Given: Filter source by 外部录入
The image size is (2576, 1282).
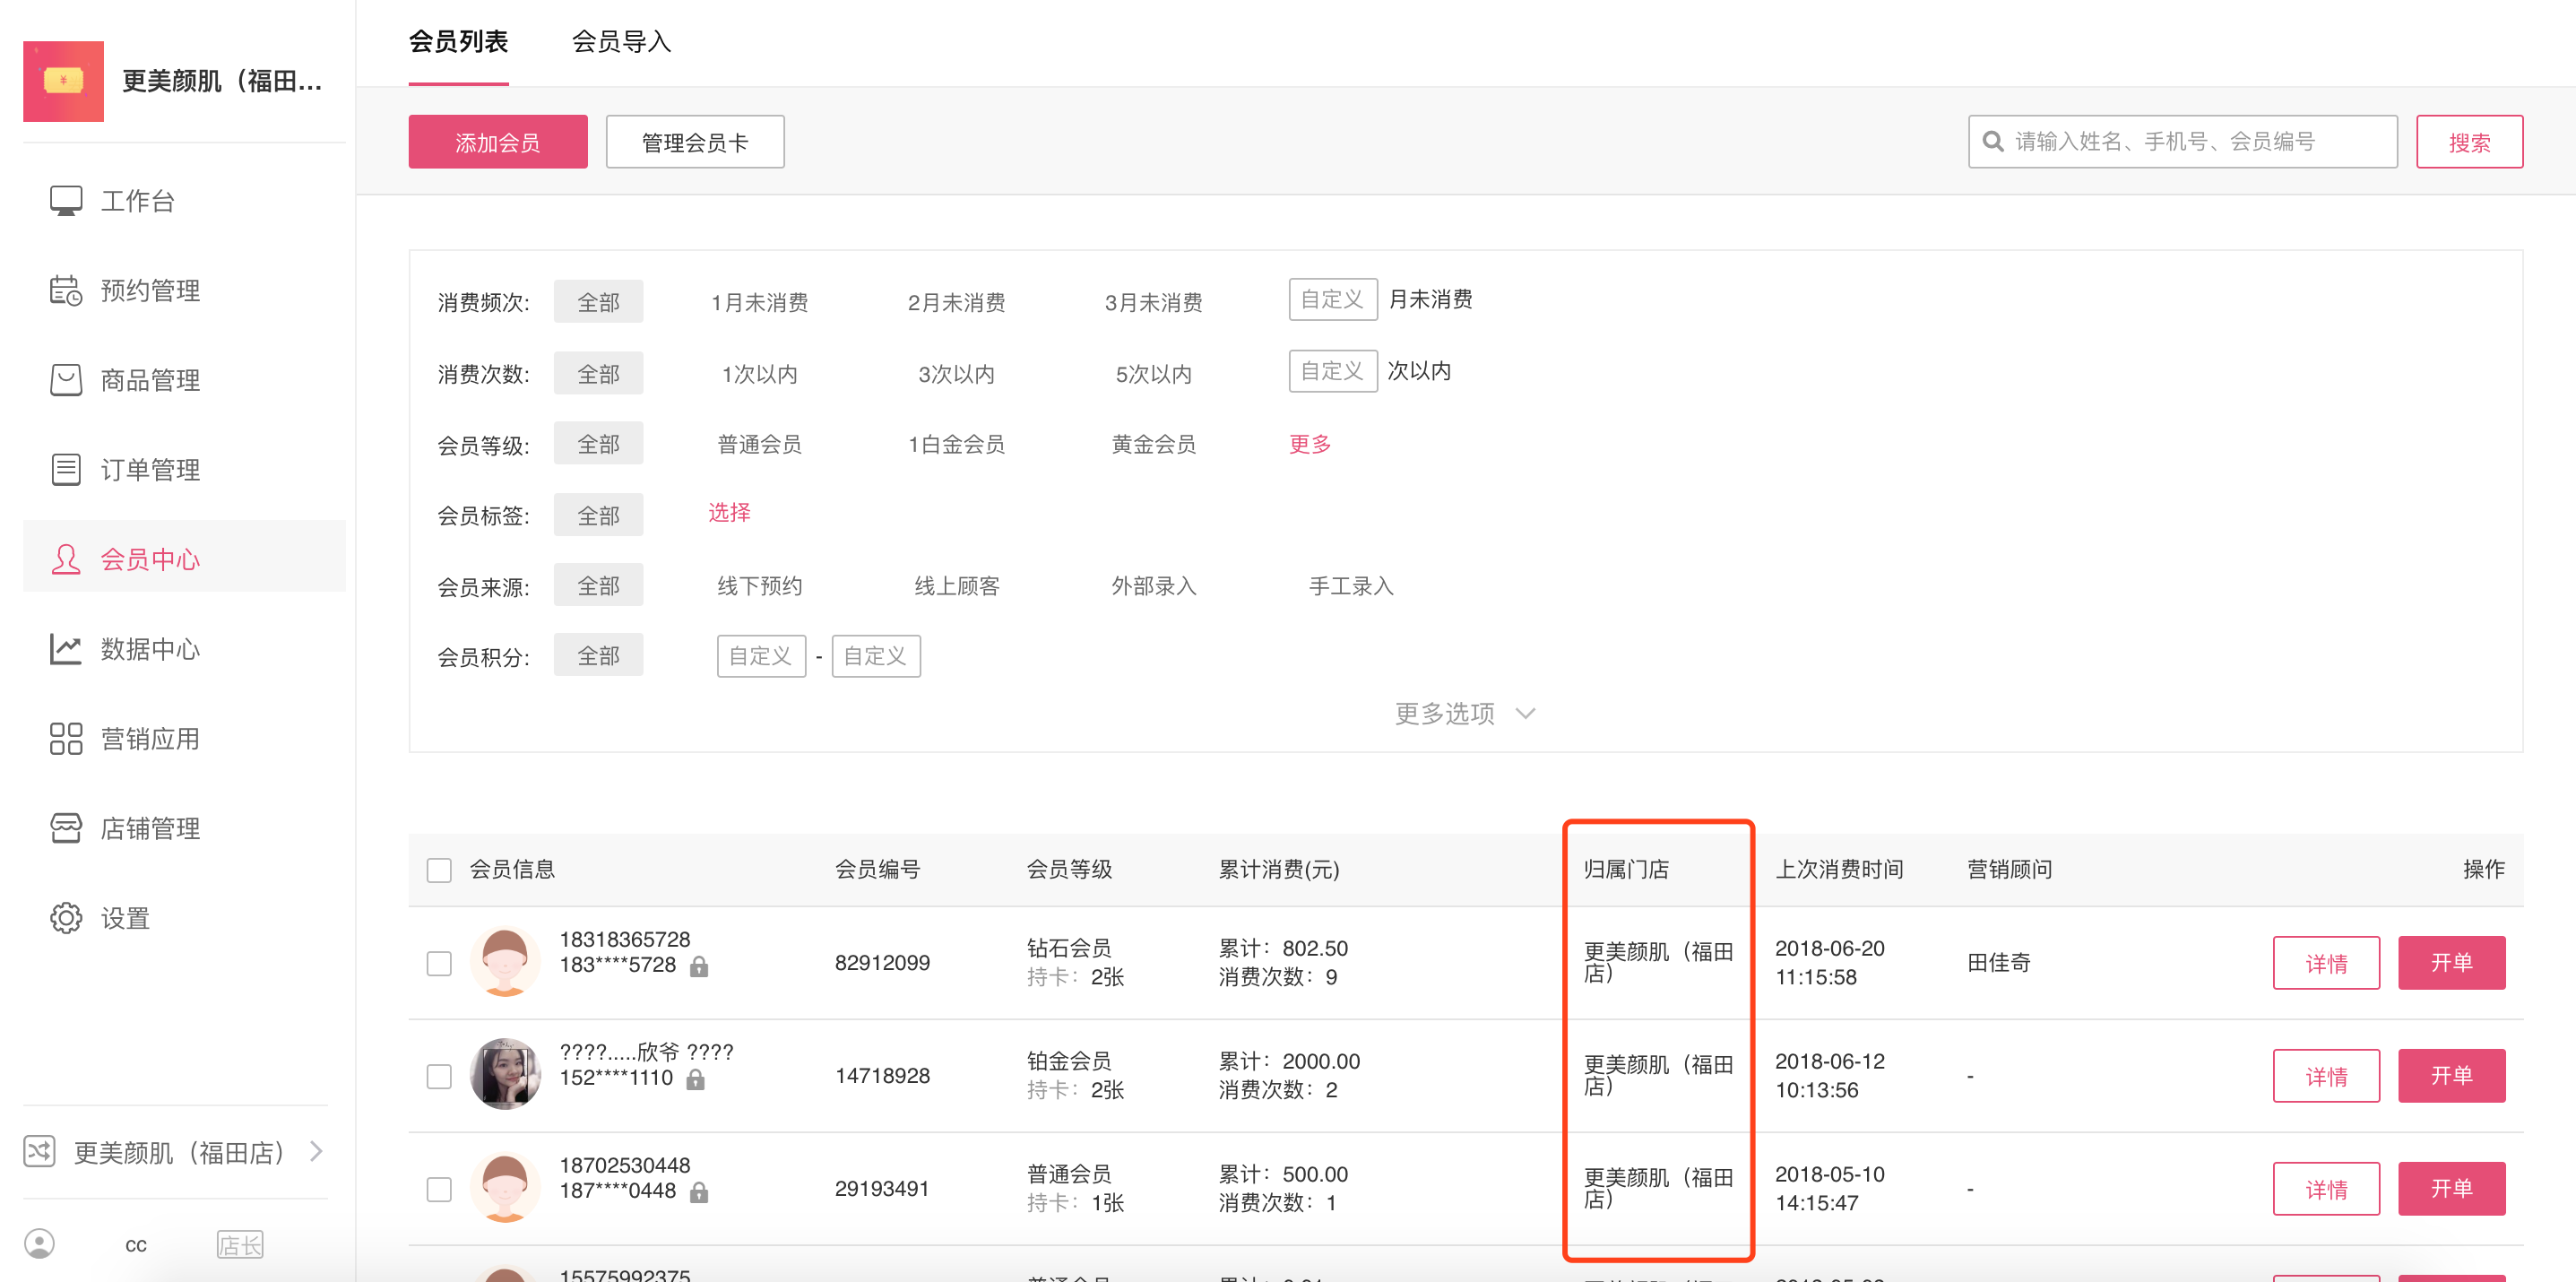Looking at the screenshot, I should point(1154,586).
